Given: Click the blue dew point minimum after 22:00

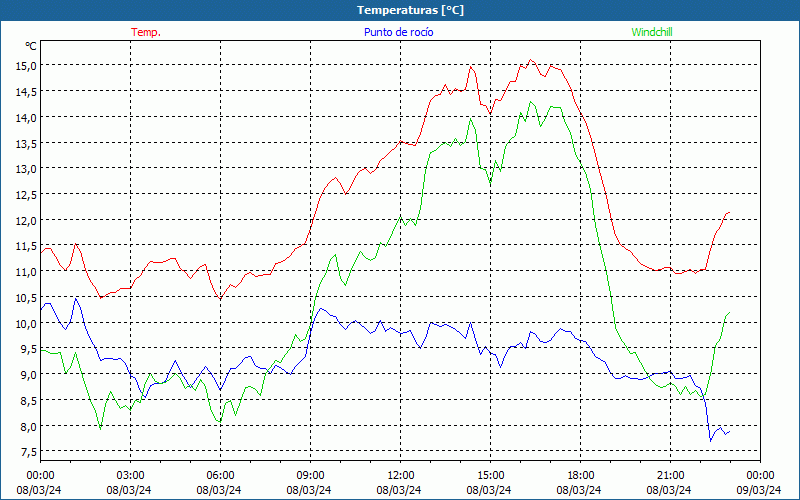Looking at the screenshot, I should click(710, 441).
